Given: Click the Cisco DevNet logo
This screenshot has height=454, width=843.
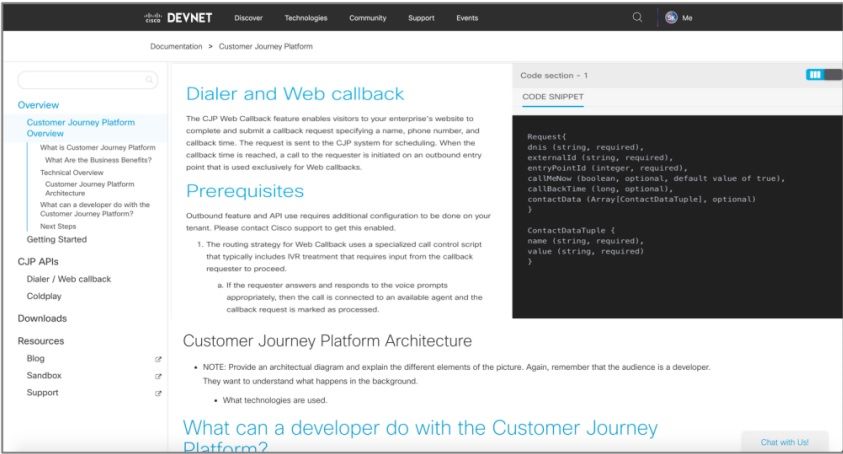Looking at the screenshot, I should (x=178, y=18).
